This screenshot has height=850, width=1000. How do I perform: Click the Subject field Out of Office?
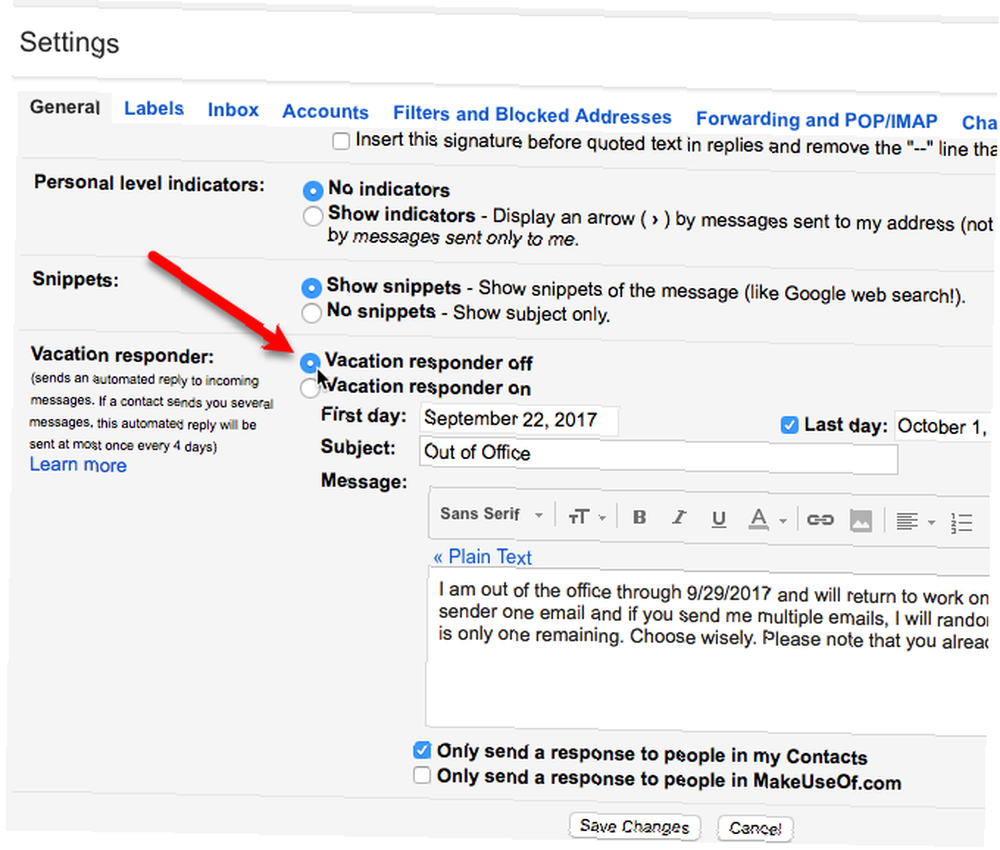[x=658, y=455]
